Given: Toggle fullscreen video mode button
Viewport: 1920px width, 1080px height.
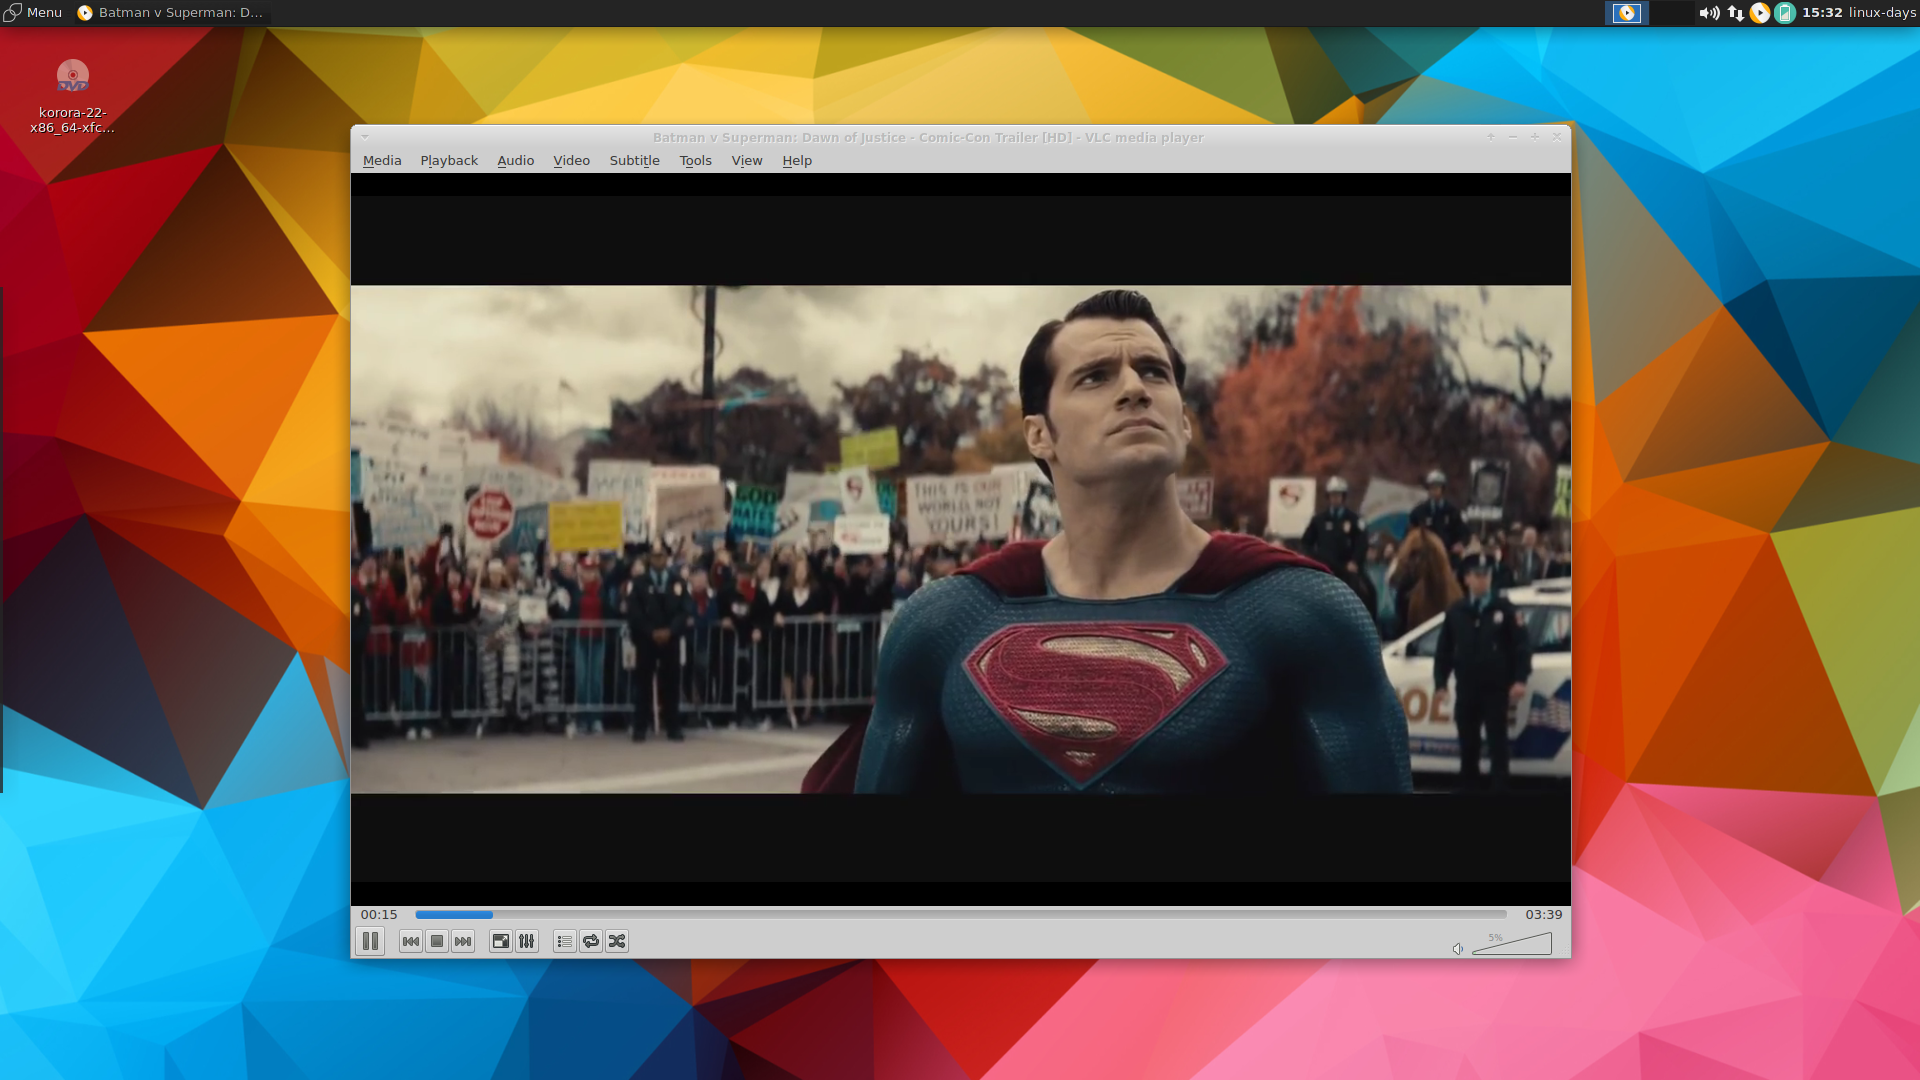Looking at the screenshot, I should pos(501,941).
